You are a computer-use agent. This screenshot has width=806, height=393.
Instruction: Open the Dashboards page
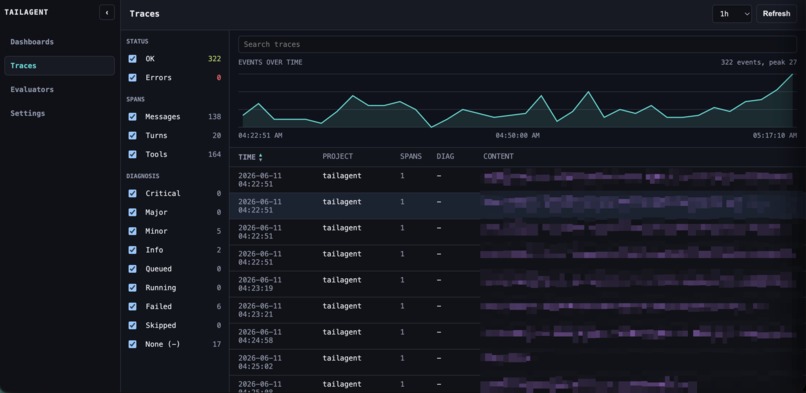32,42
